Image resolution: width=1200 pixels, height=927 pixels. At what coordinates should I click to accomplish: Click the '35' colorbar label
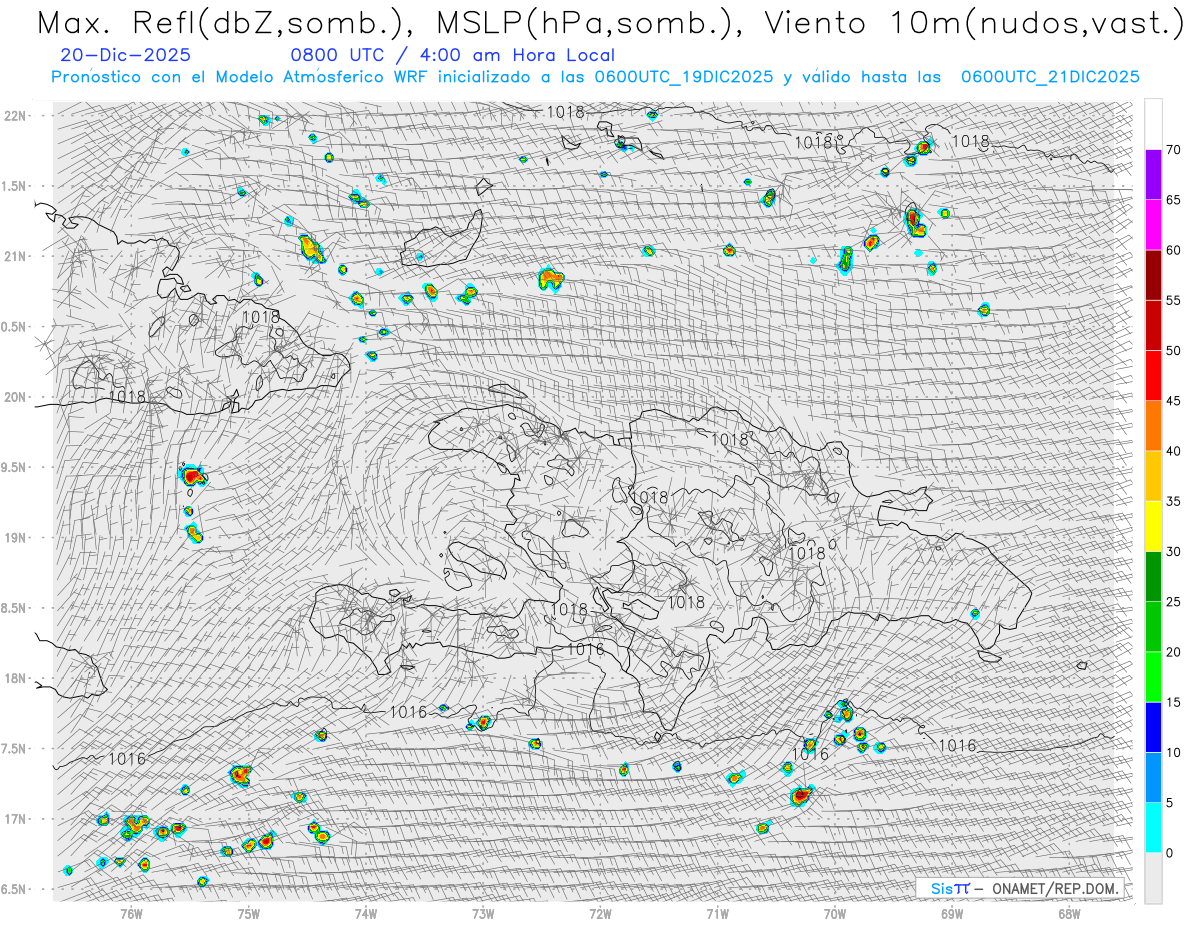point(1174,501)
